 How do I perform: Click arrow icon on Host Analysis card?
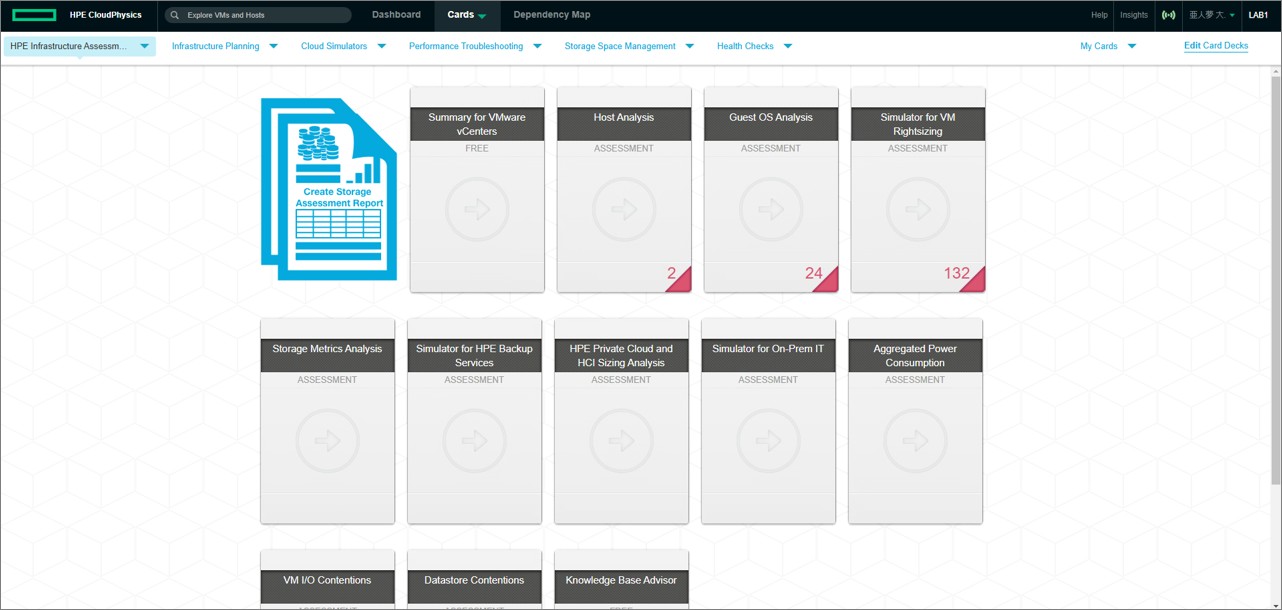point(624,209)
